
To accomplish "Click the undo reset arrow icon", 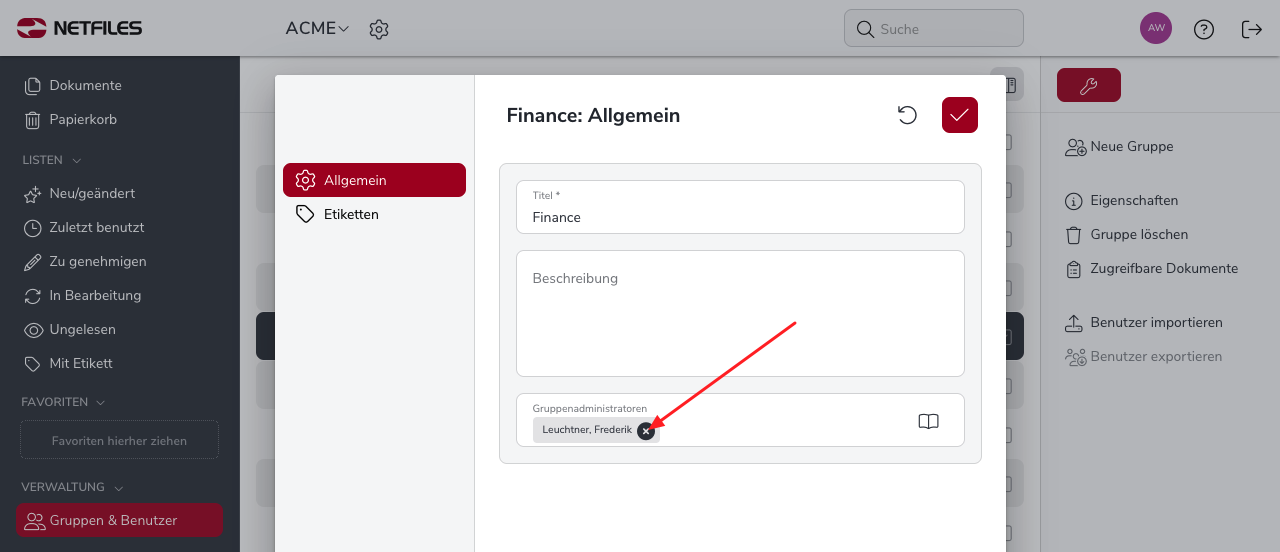I will [x=907, y=115].
